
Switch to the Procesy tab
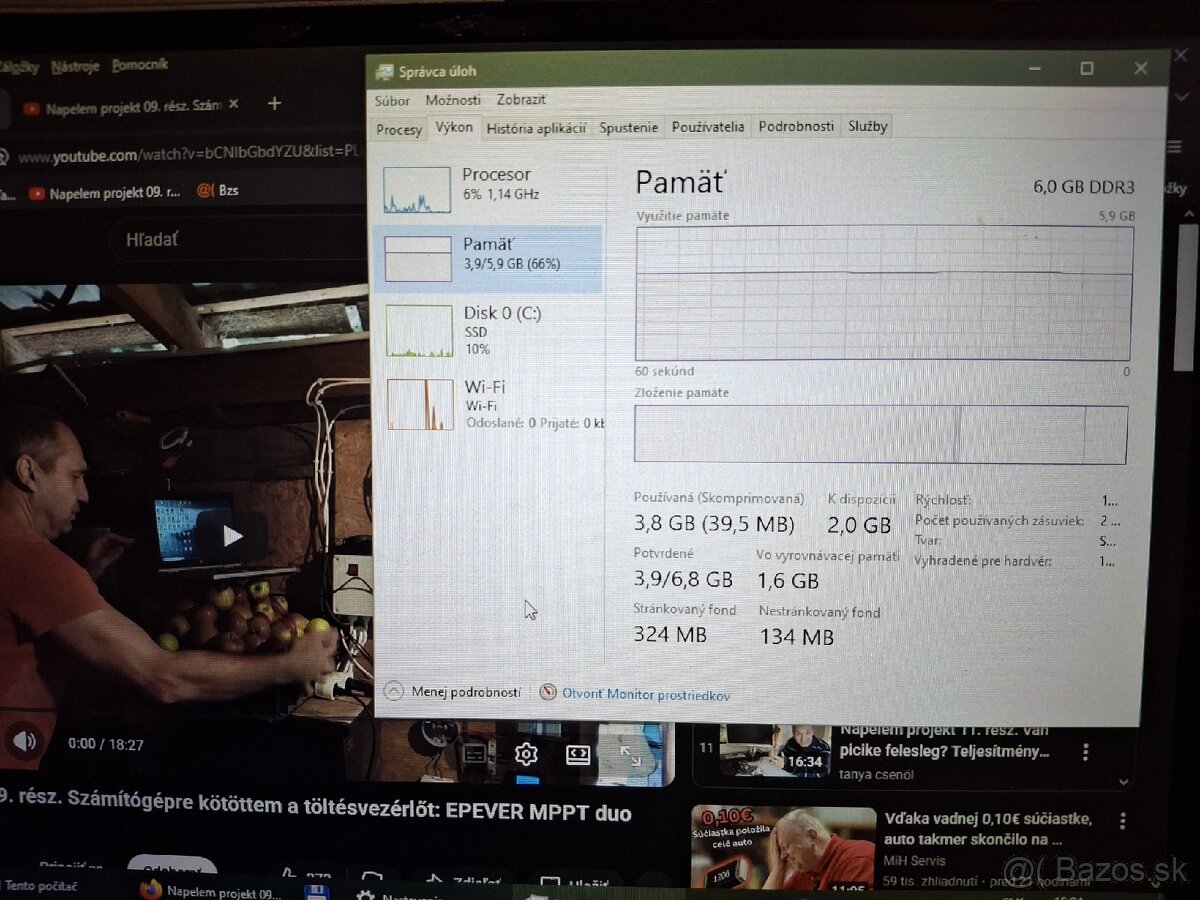tap(399, 129)
